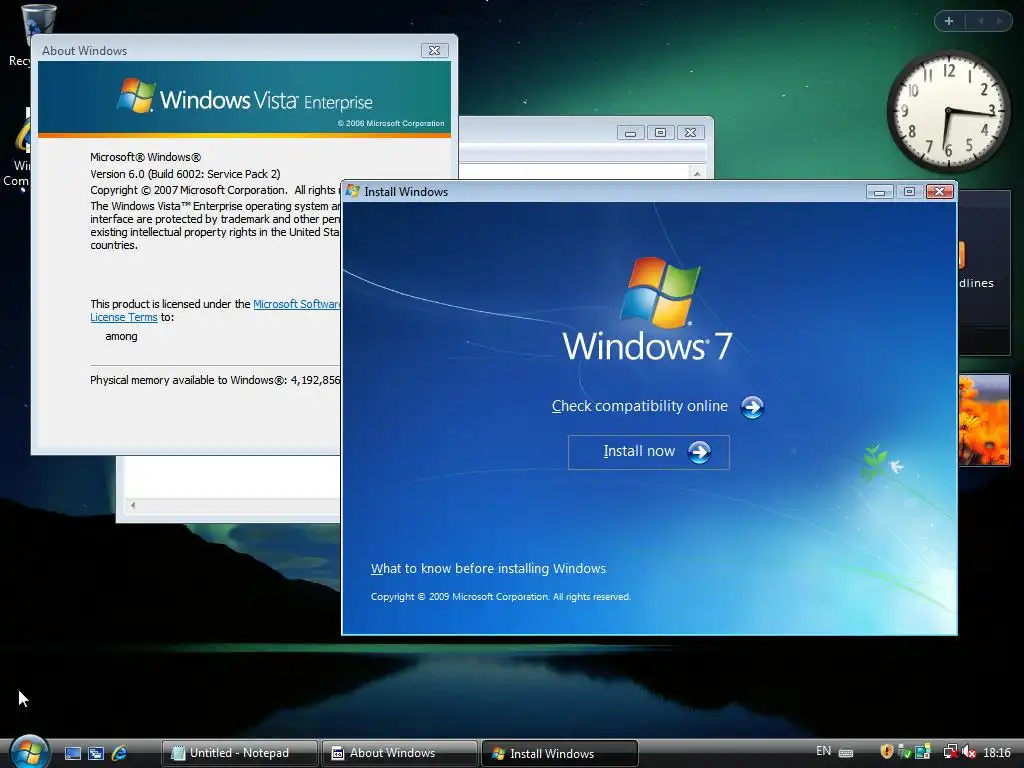Click the Install Windows title bar icon
The width and height of the screenshot is (1024, 768).
pyautogui.click(x=353, y=191)
